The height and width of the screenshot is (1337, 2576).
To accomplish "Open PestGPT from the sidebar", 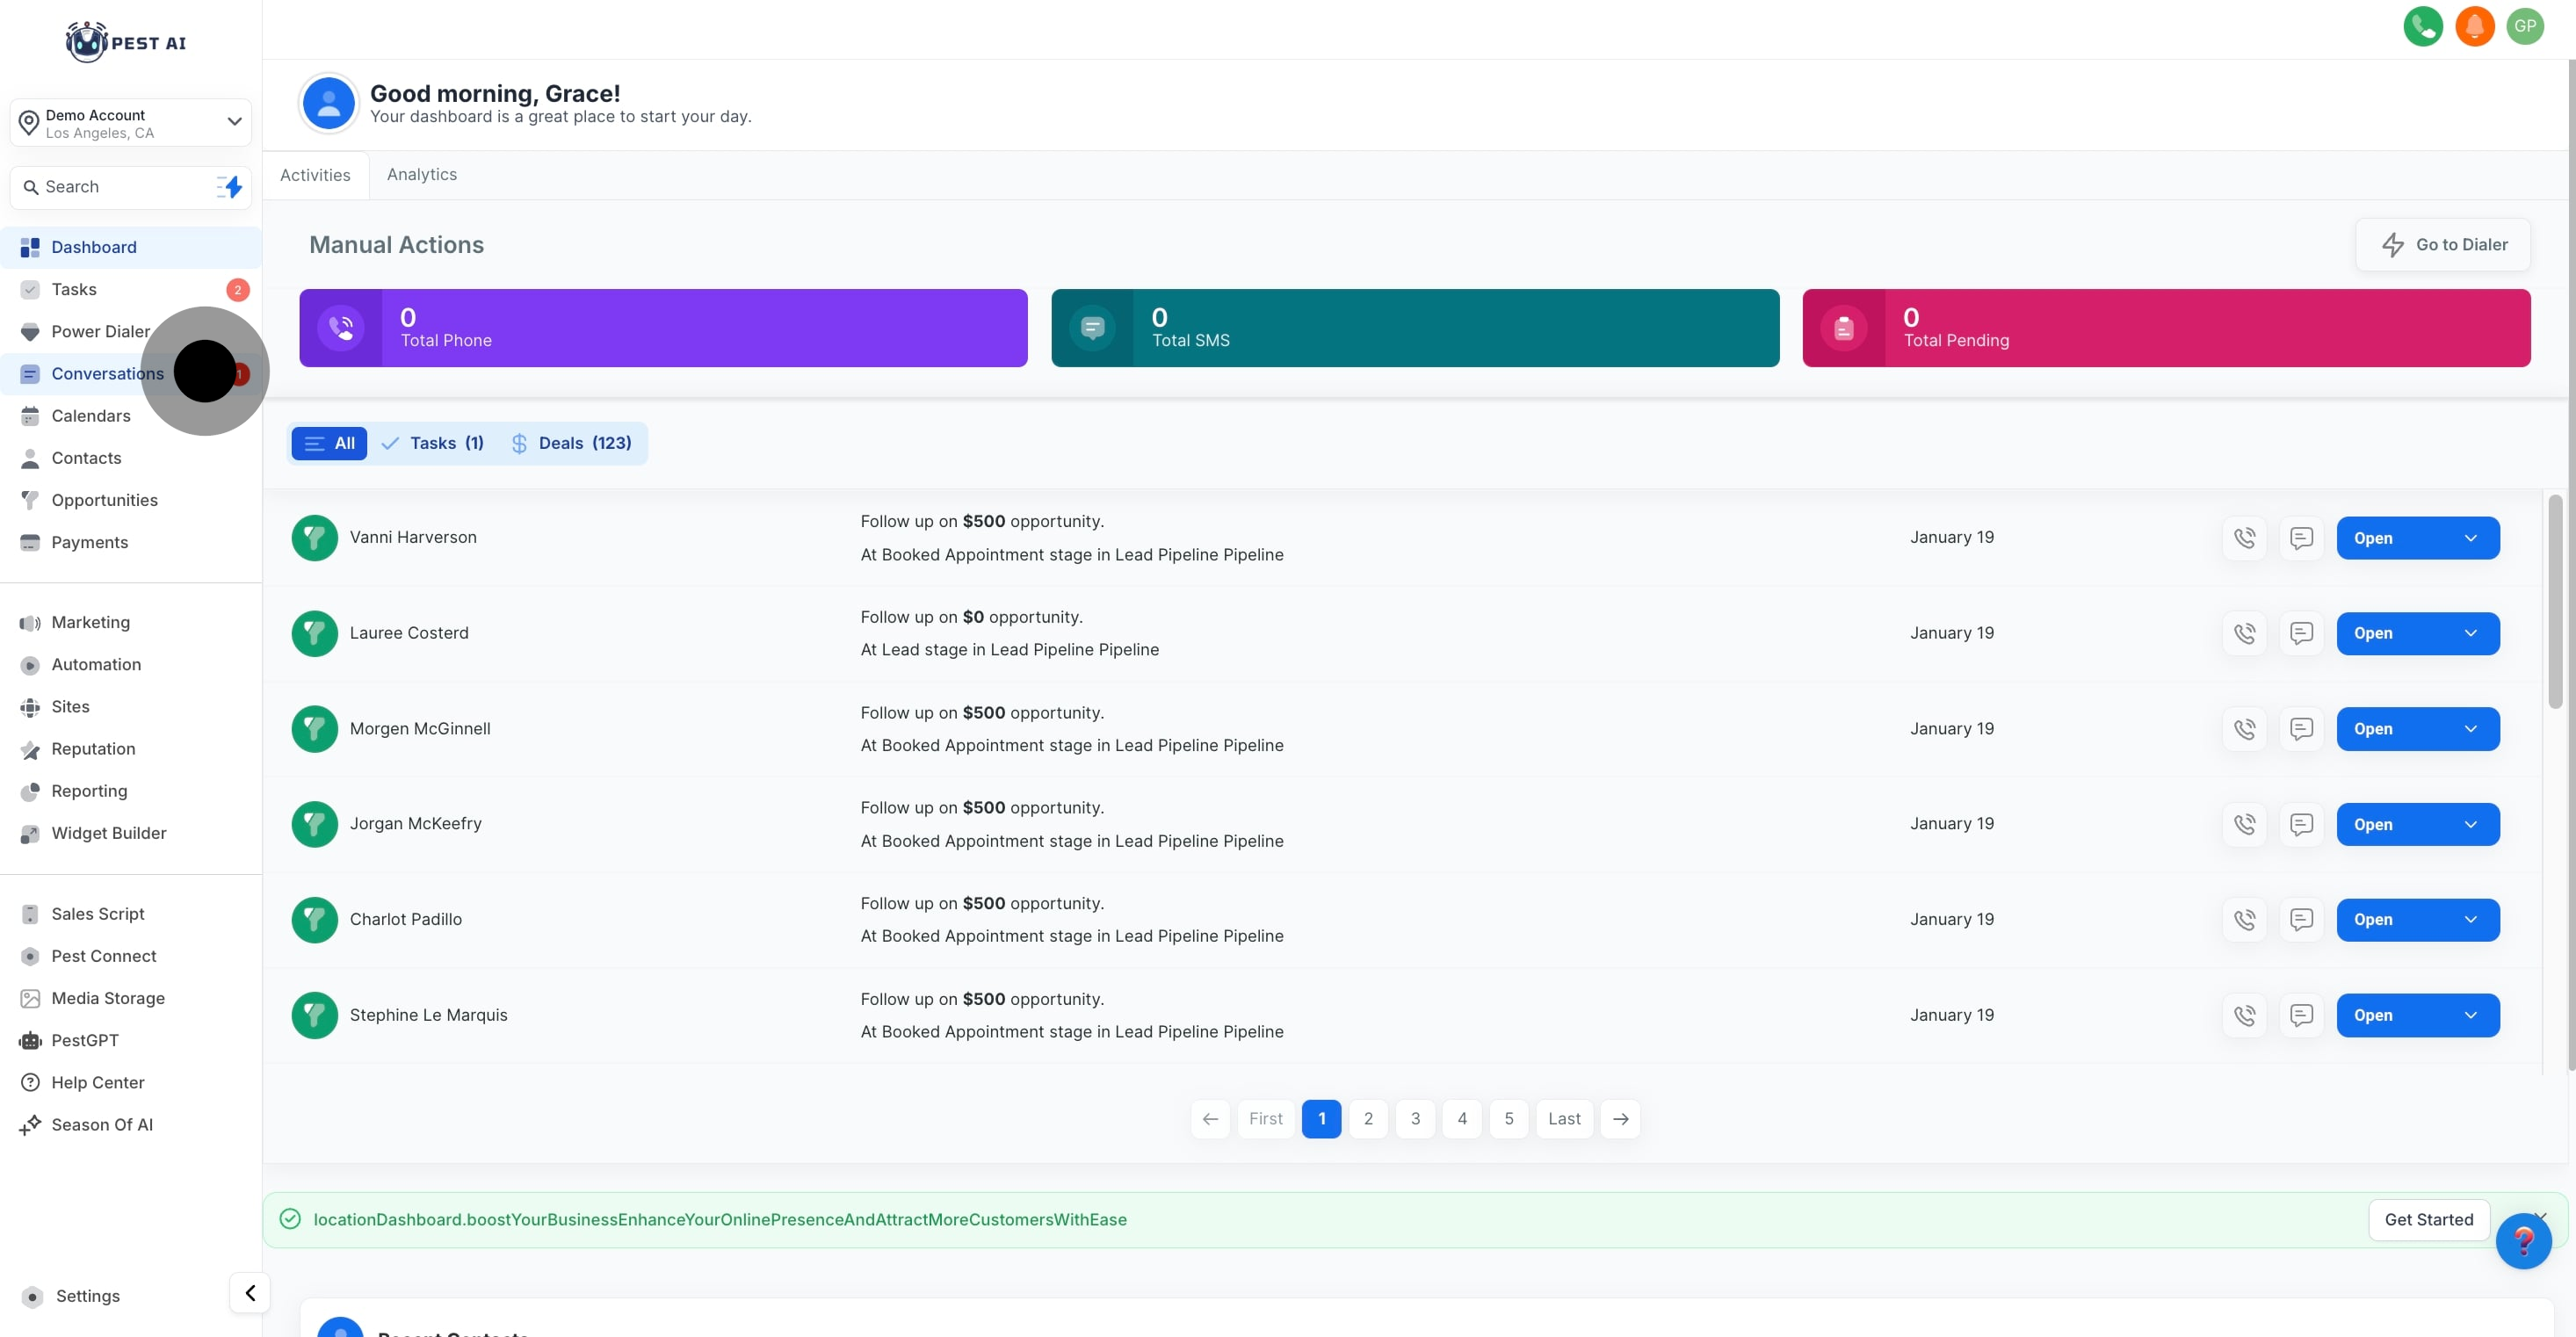I will click(85, 1040).
